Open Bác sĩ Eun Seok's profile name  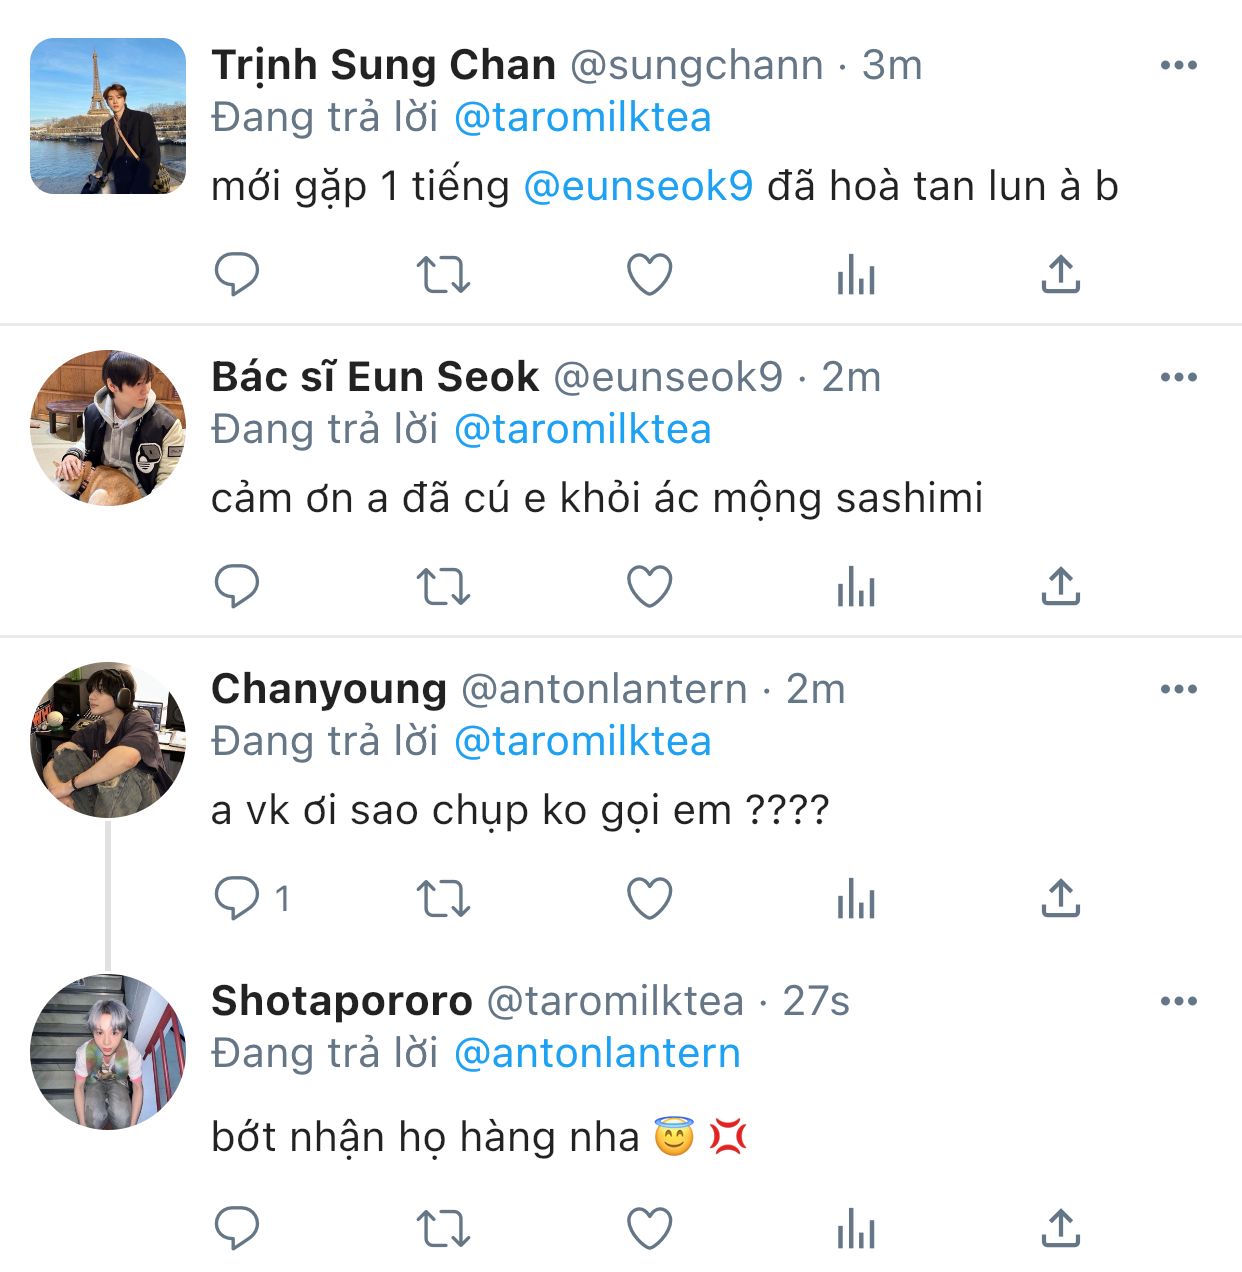click(375, 378)
